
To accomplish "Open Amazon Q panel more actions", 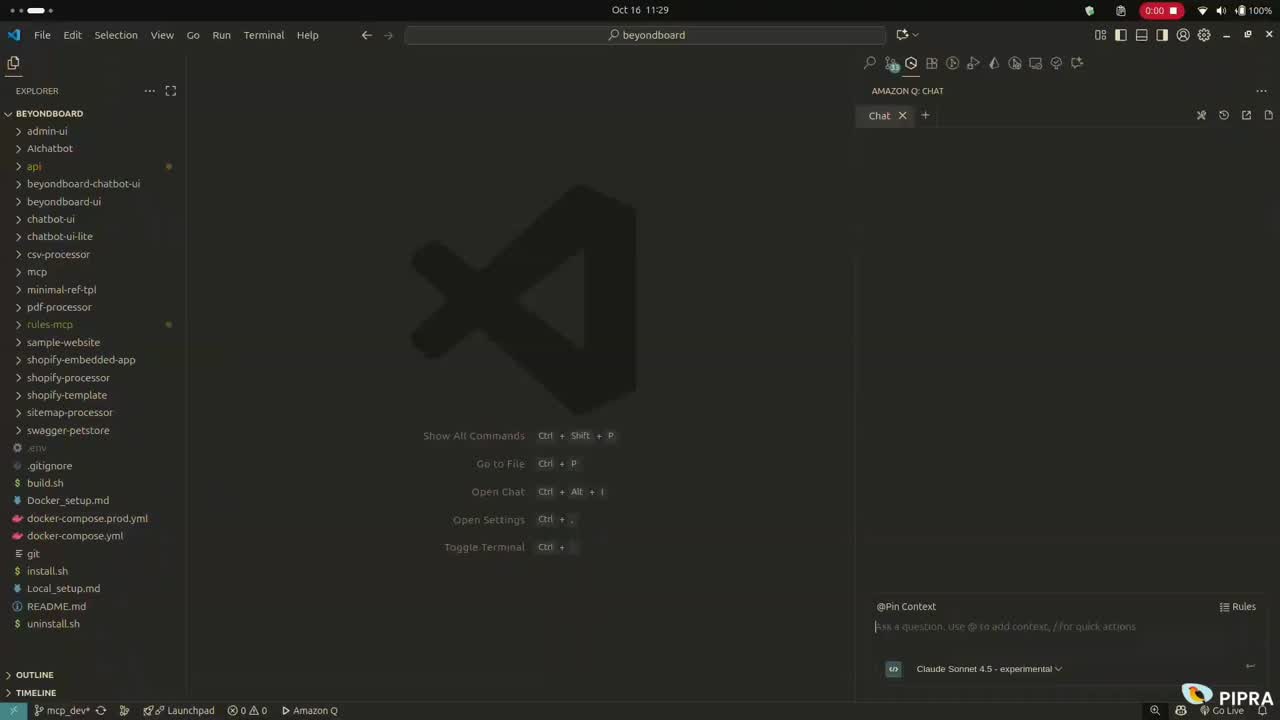I will click(x=1261, y=91).
